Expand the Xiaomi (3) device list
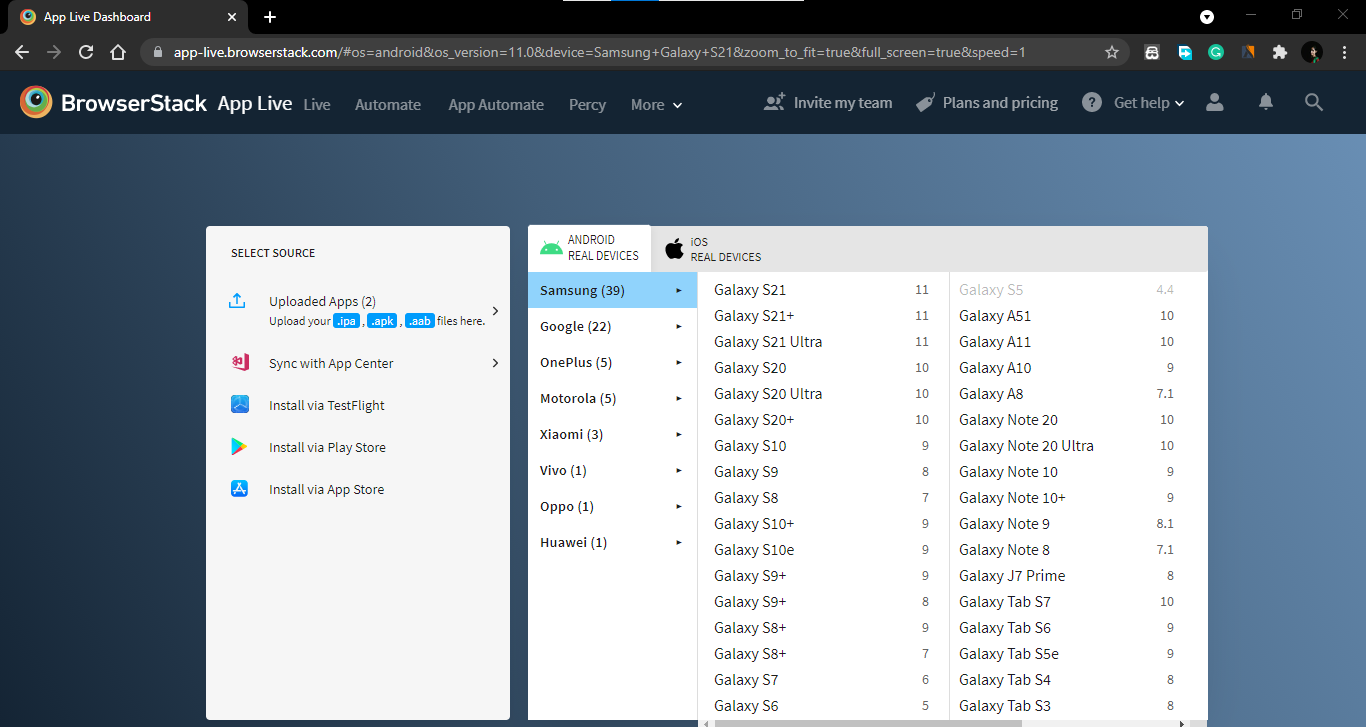 point(612,434)
